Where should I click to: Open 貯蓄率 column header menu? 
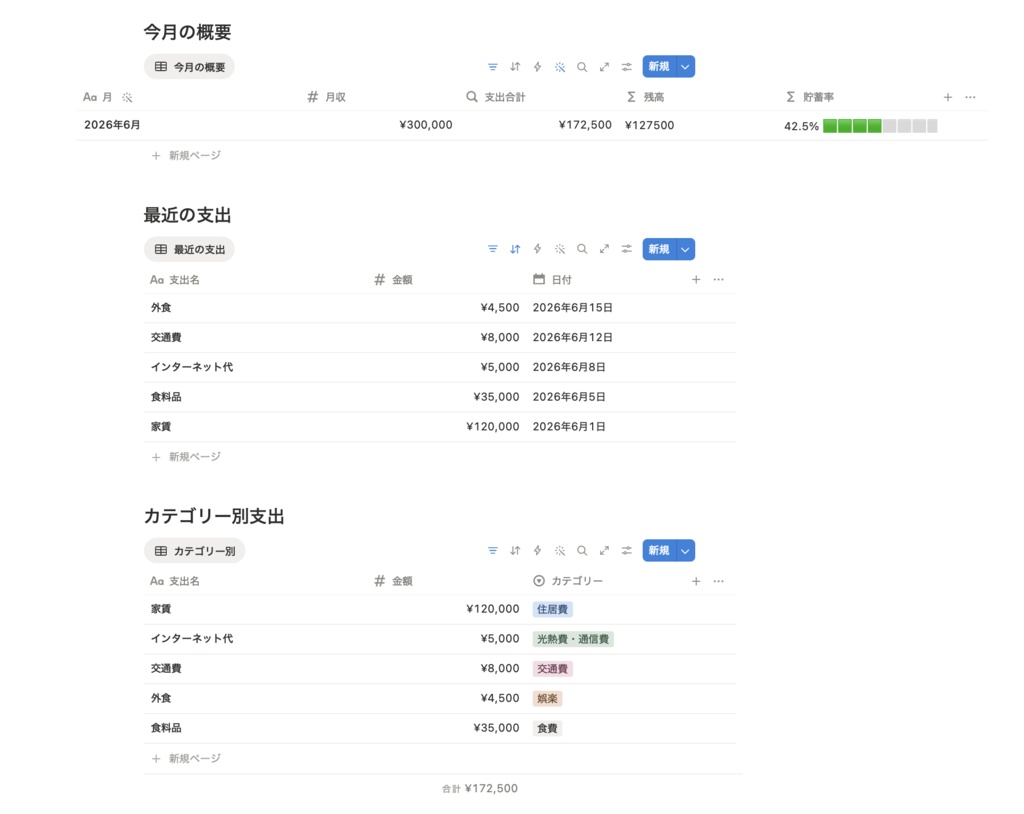tap(810, 97)
